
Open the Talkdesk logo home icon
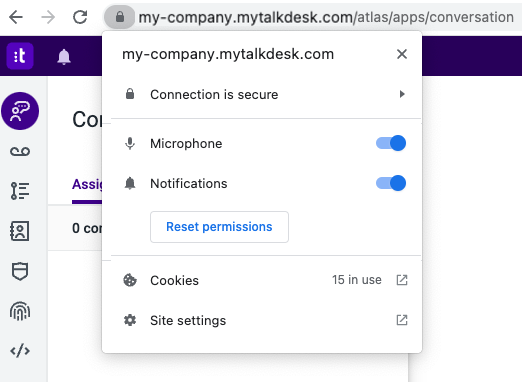pyautogui.click(x=20, y=56)
